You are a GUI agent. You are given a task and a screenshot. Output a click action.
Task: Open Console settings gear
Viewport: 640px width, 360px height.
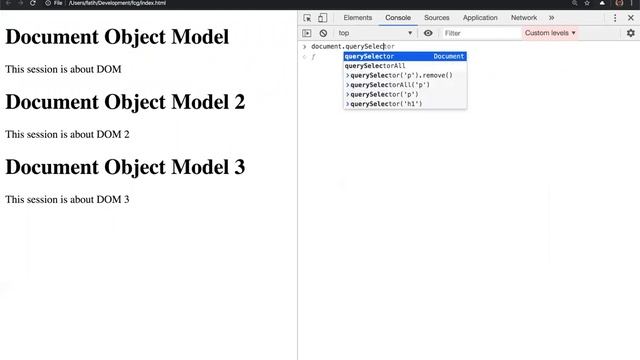pyautogui.click(x=631, y=33)
